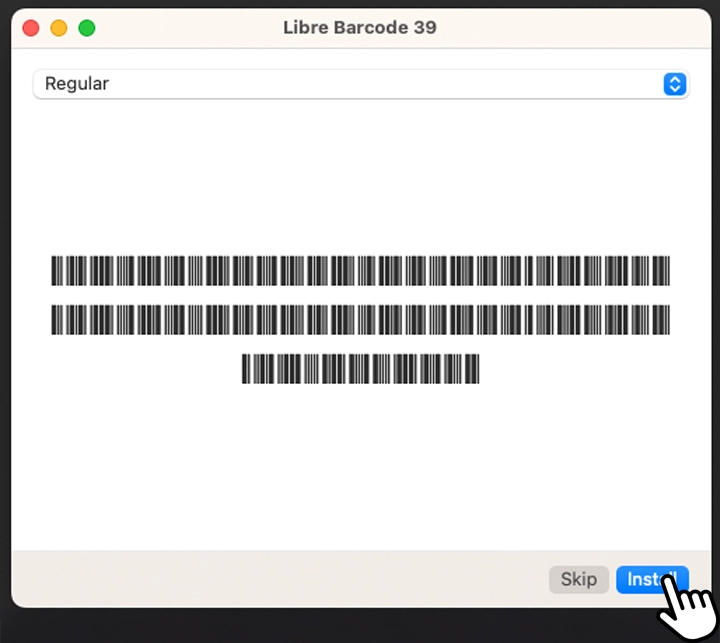Click the Skip button
Screen dimensions: 720x643
tap(579, 579)
